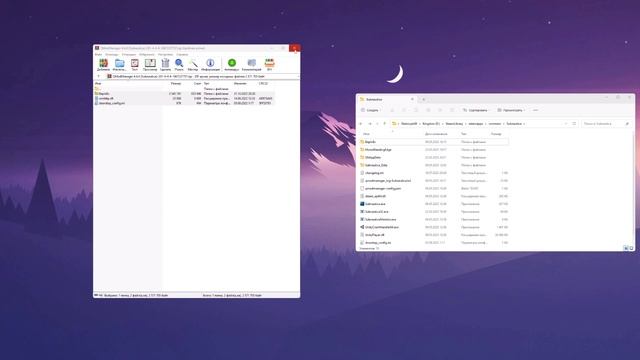Select UnityCrashHandler64.exe in File Explorer
Screen dimensions: 640x360
coord(434,227)
